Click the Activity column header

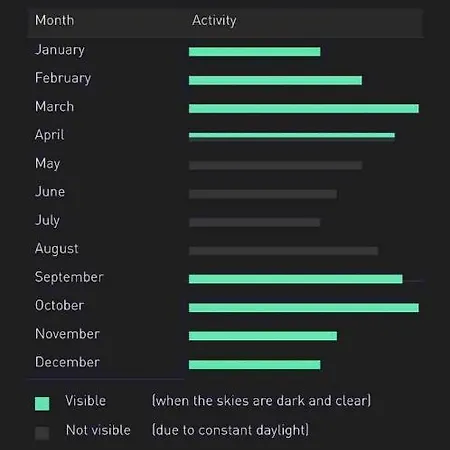point(214,20)
